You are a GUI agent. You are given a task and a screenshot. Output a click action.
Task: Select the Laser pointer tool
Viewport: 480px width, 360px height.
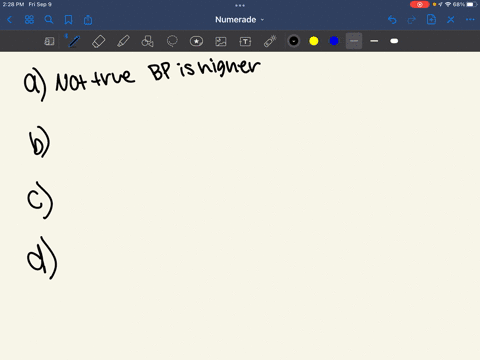click(x=270, y=41)
